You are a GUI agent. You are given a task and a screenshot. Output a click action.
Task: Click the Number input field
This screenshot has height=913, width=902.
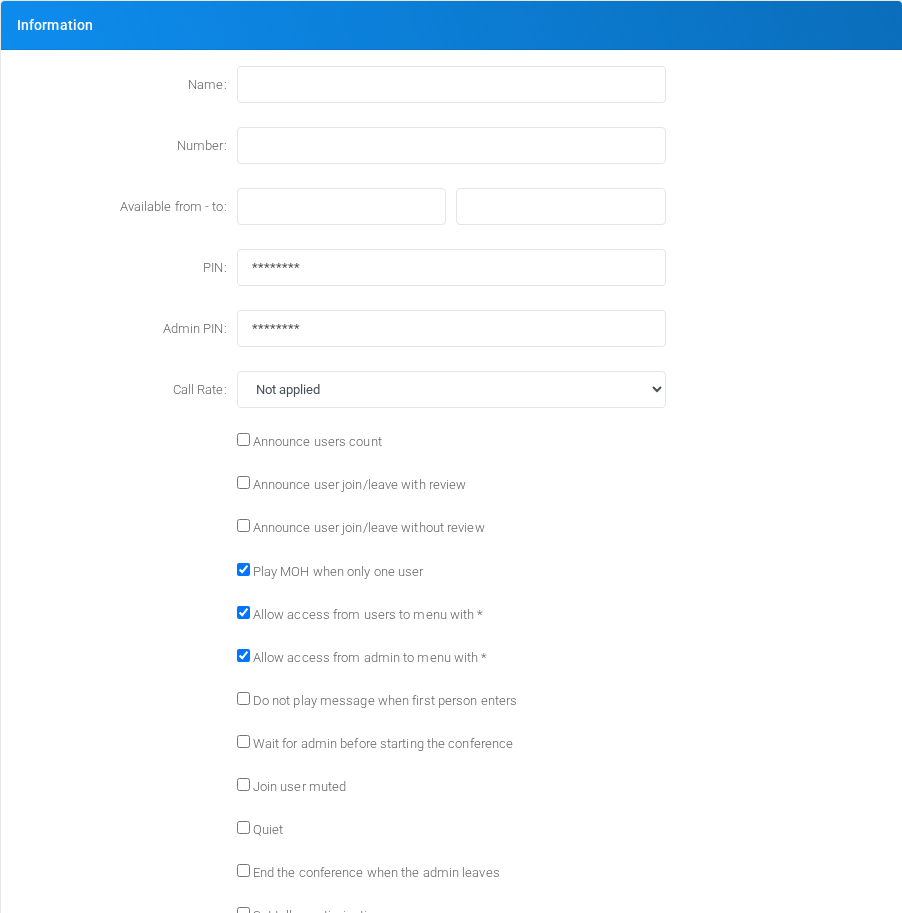click(x=451, y=146)
